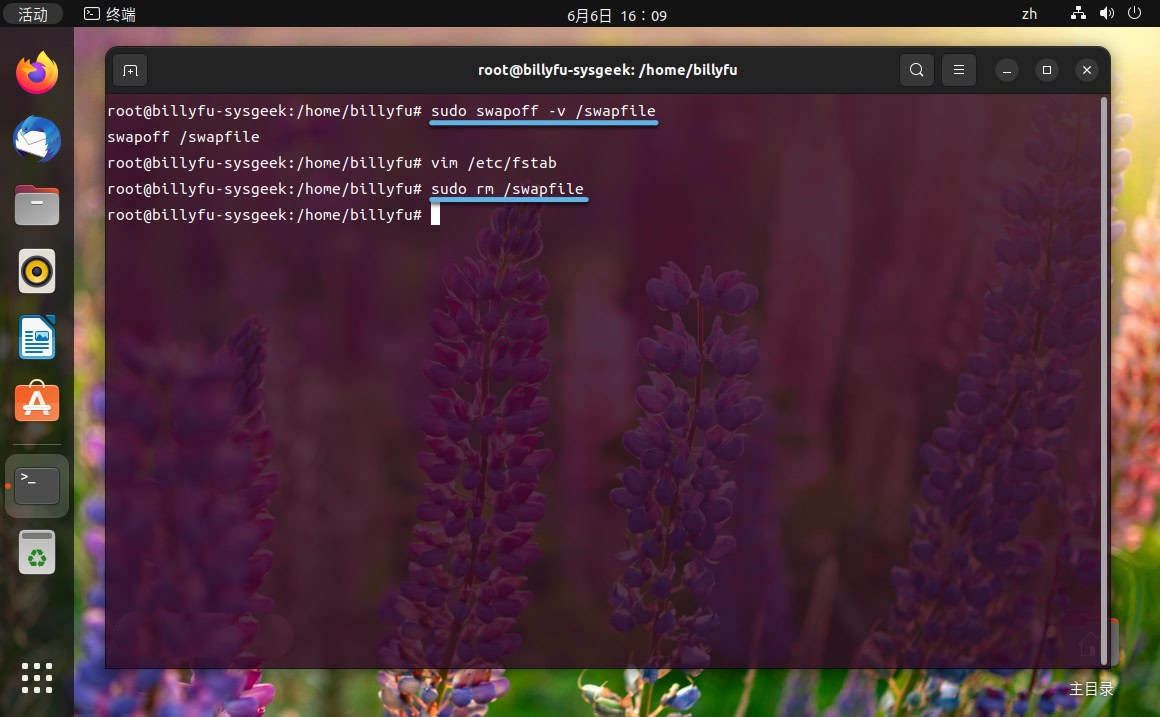1160x717 pixels.
Task: Open the terminal hamburger menu
Action: pos(958,70)
